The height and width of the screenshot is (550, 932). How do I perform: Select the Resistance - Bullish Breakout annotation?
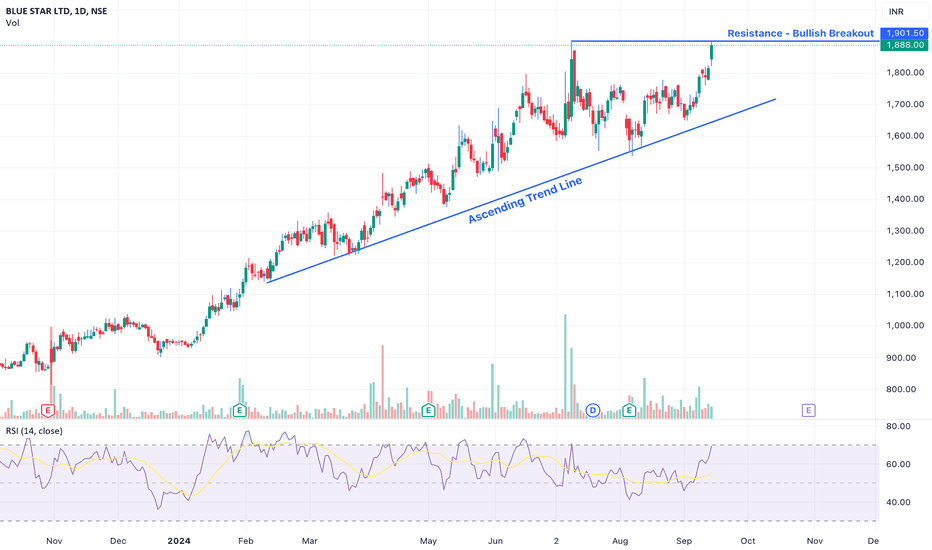click(x=801, y=33)
